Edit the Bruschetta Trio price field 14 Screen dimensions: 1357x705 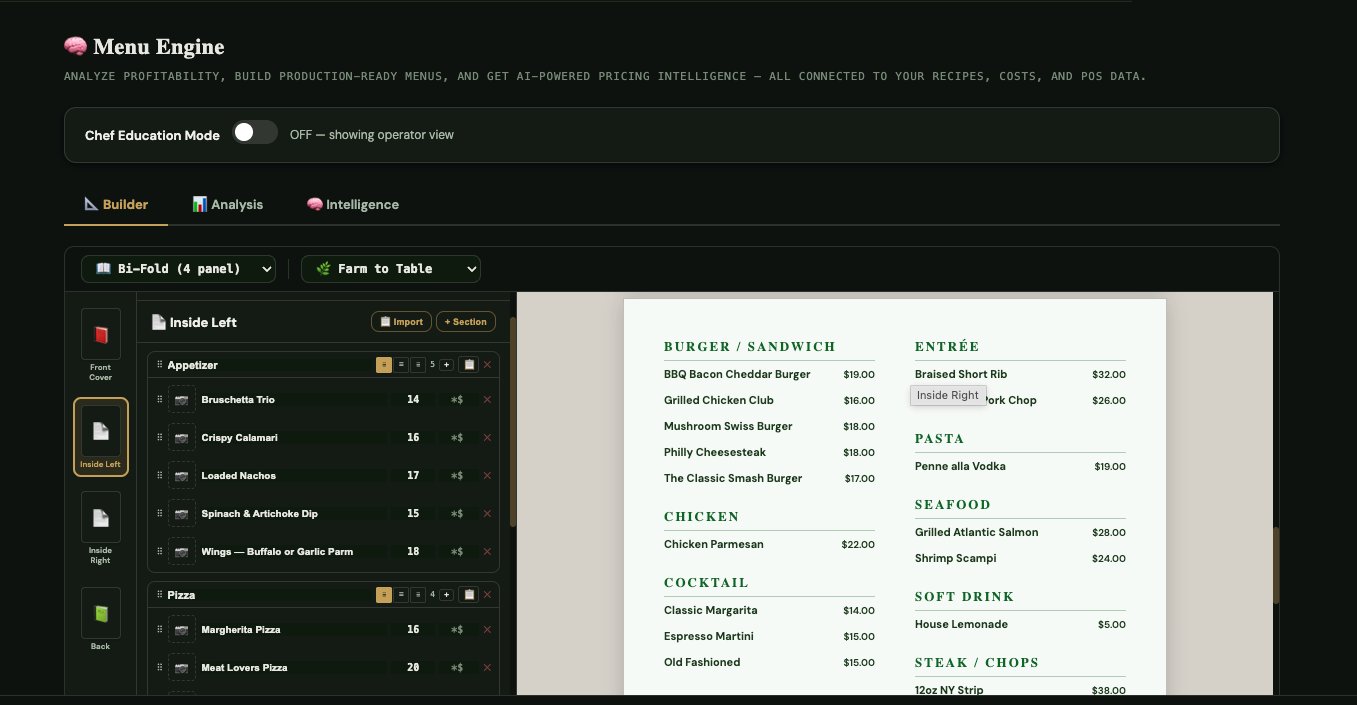tap(413, 400)
